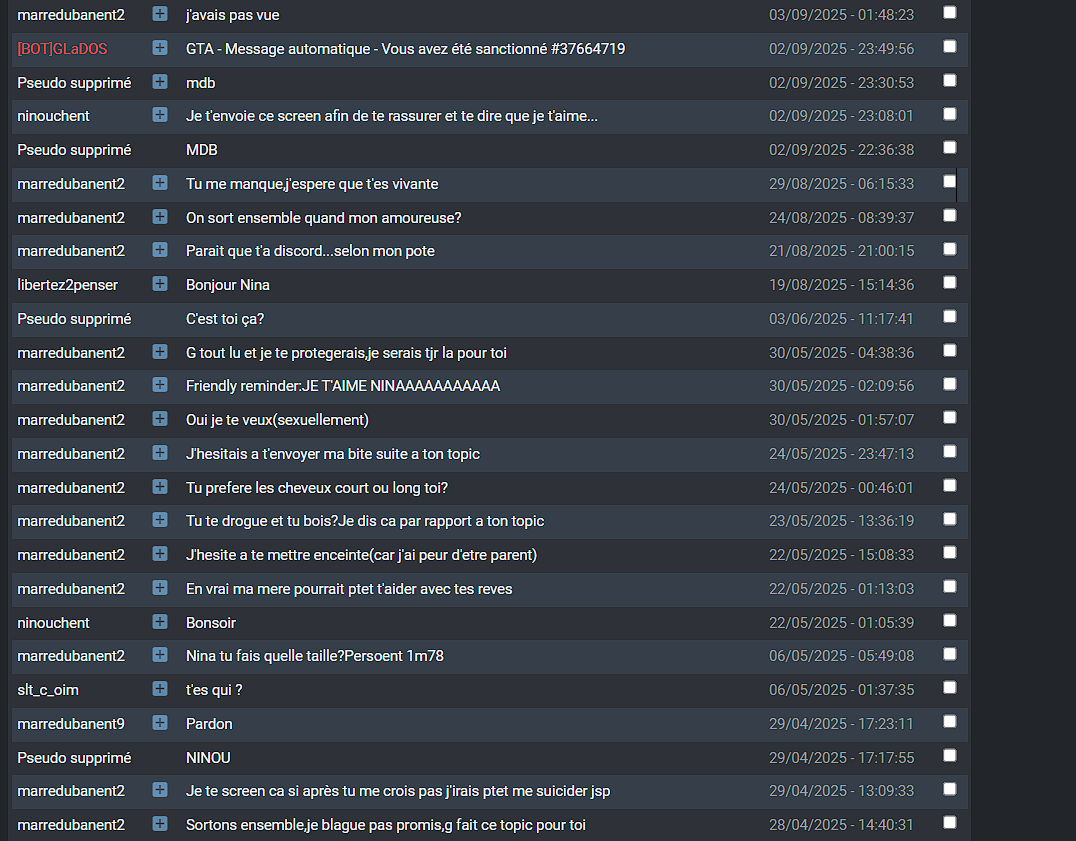Click plus icon beside ninouchent 'Je t'envoie ce screen'
The width and height of the screenshot is (1076, 841).
(160, 115)
